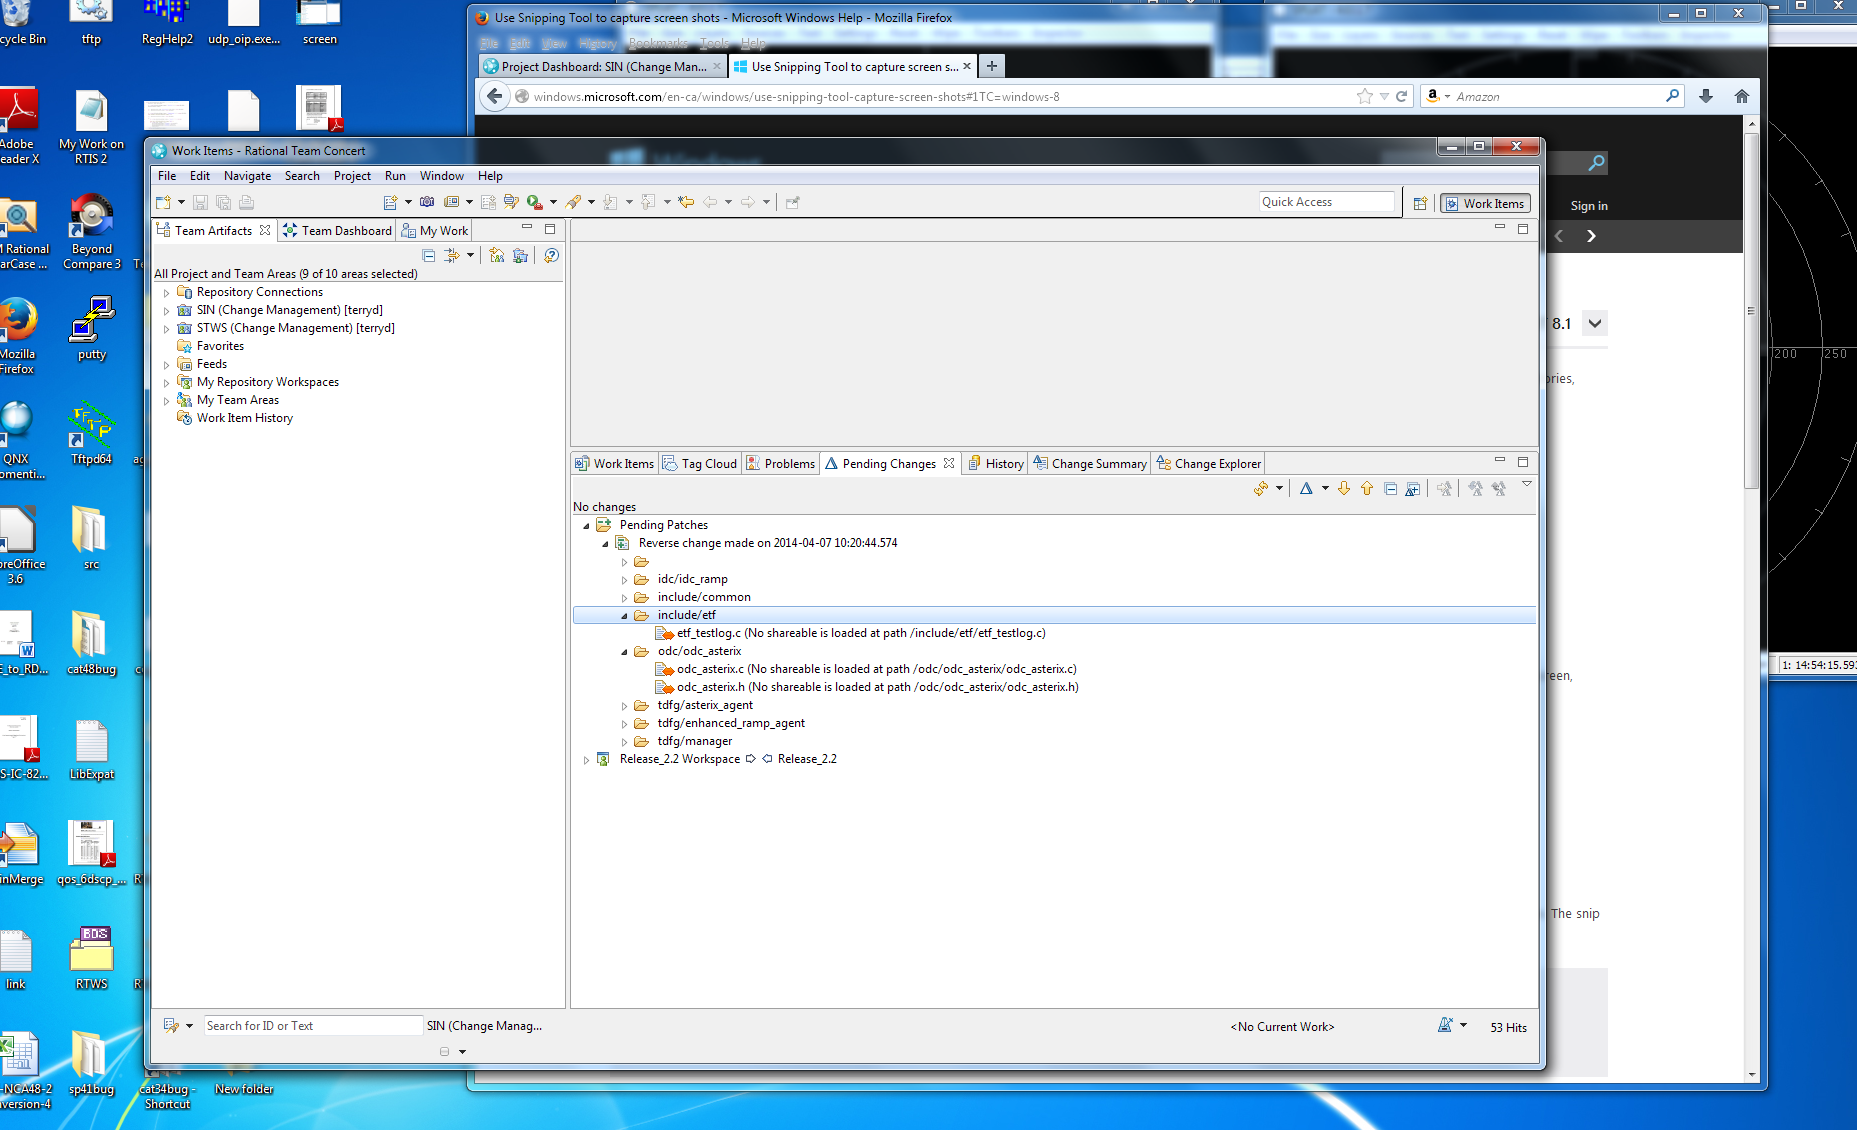Collapse the Pending Patches node
1857x1130 pixels.
(x=586, y=526)
